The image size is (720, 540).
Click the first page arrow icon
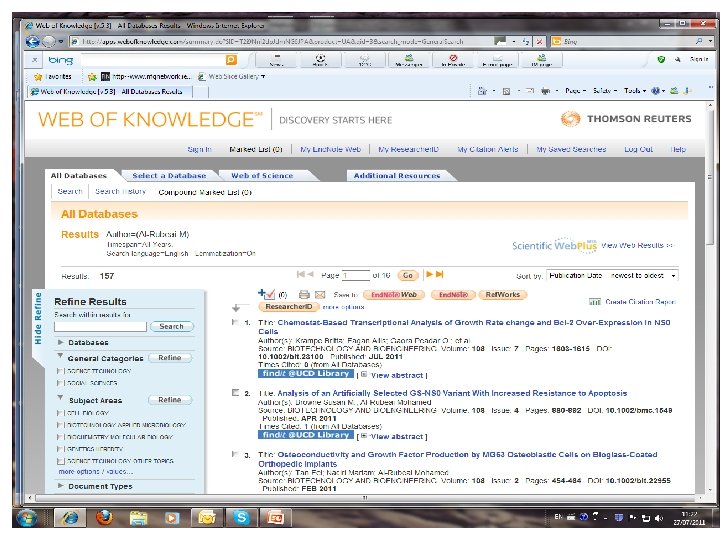tap(301, 274)
